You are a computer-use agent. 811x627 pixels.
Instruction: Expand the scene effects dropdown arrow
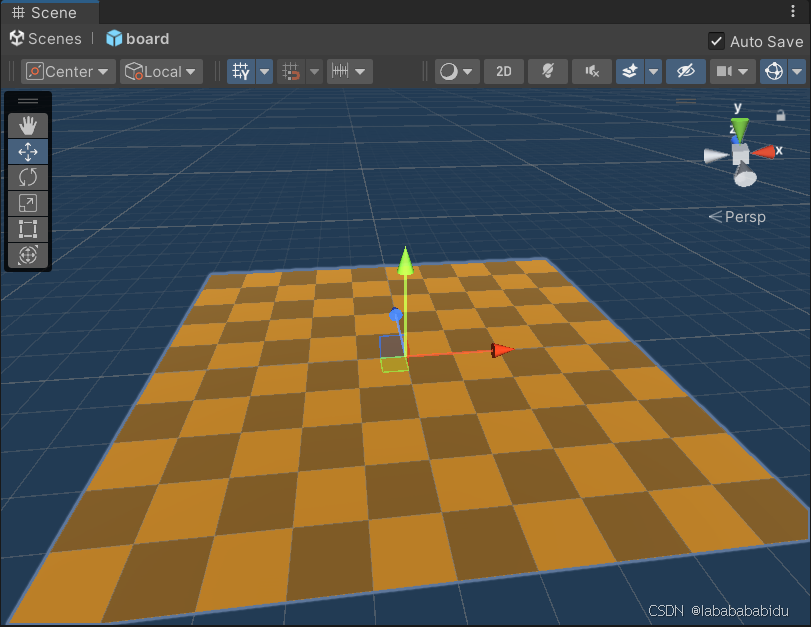653,71
